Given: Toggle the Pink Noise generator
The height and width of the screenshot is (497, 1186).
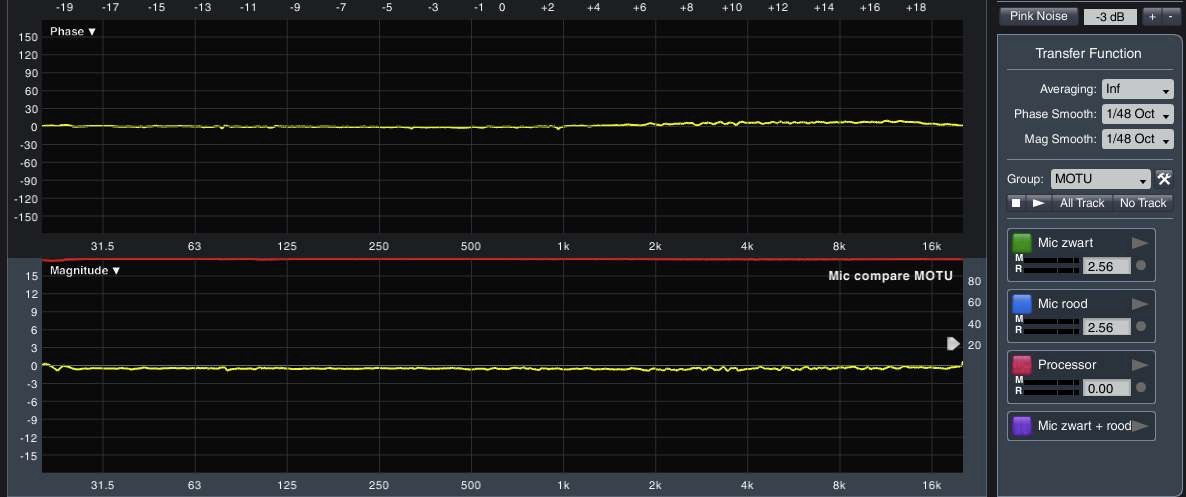Looking at the screenshot, I should [x=1039, y=16].
